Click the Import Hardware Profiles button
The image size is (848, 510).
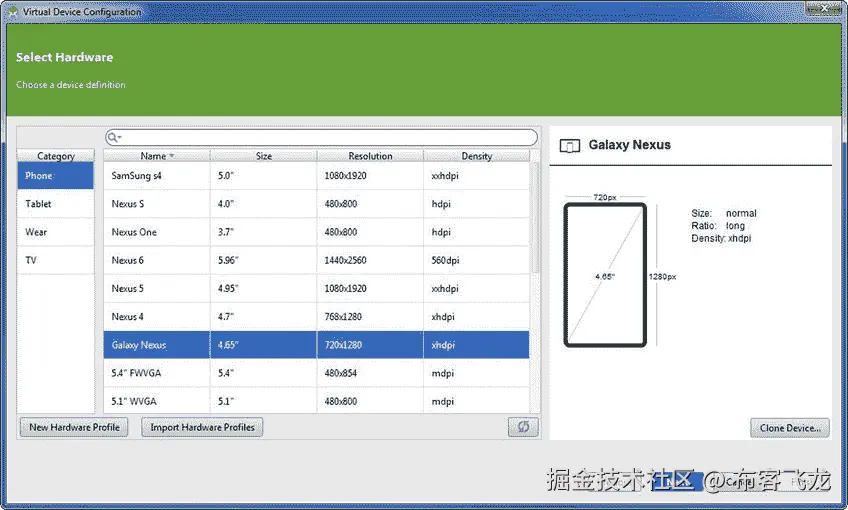coord(202,427)
